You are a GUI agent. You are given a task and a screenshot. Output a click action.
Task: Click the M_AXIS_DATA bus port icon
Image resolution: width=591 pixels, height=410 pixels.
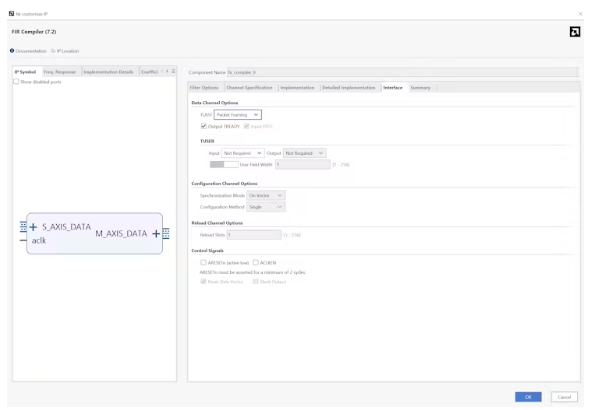[x=166, y=234]
